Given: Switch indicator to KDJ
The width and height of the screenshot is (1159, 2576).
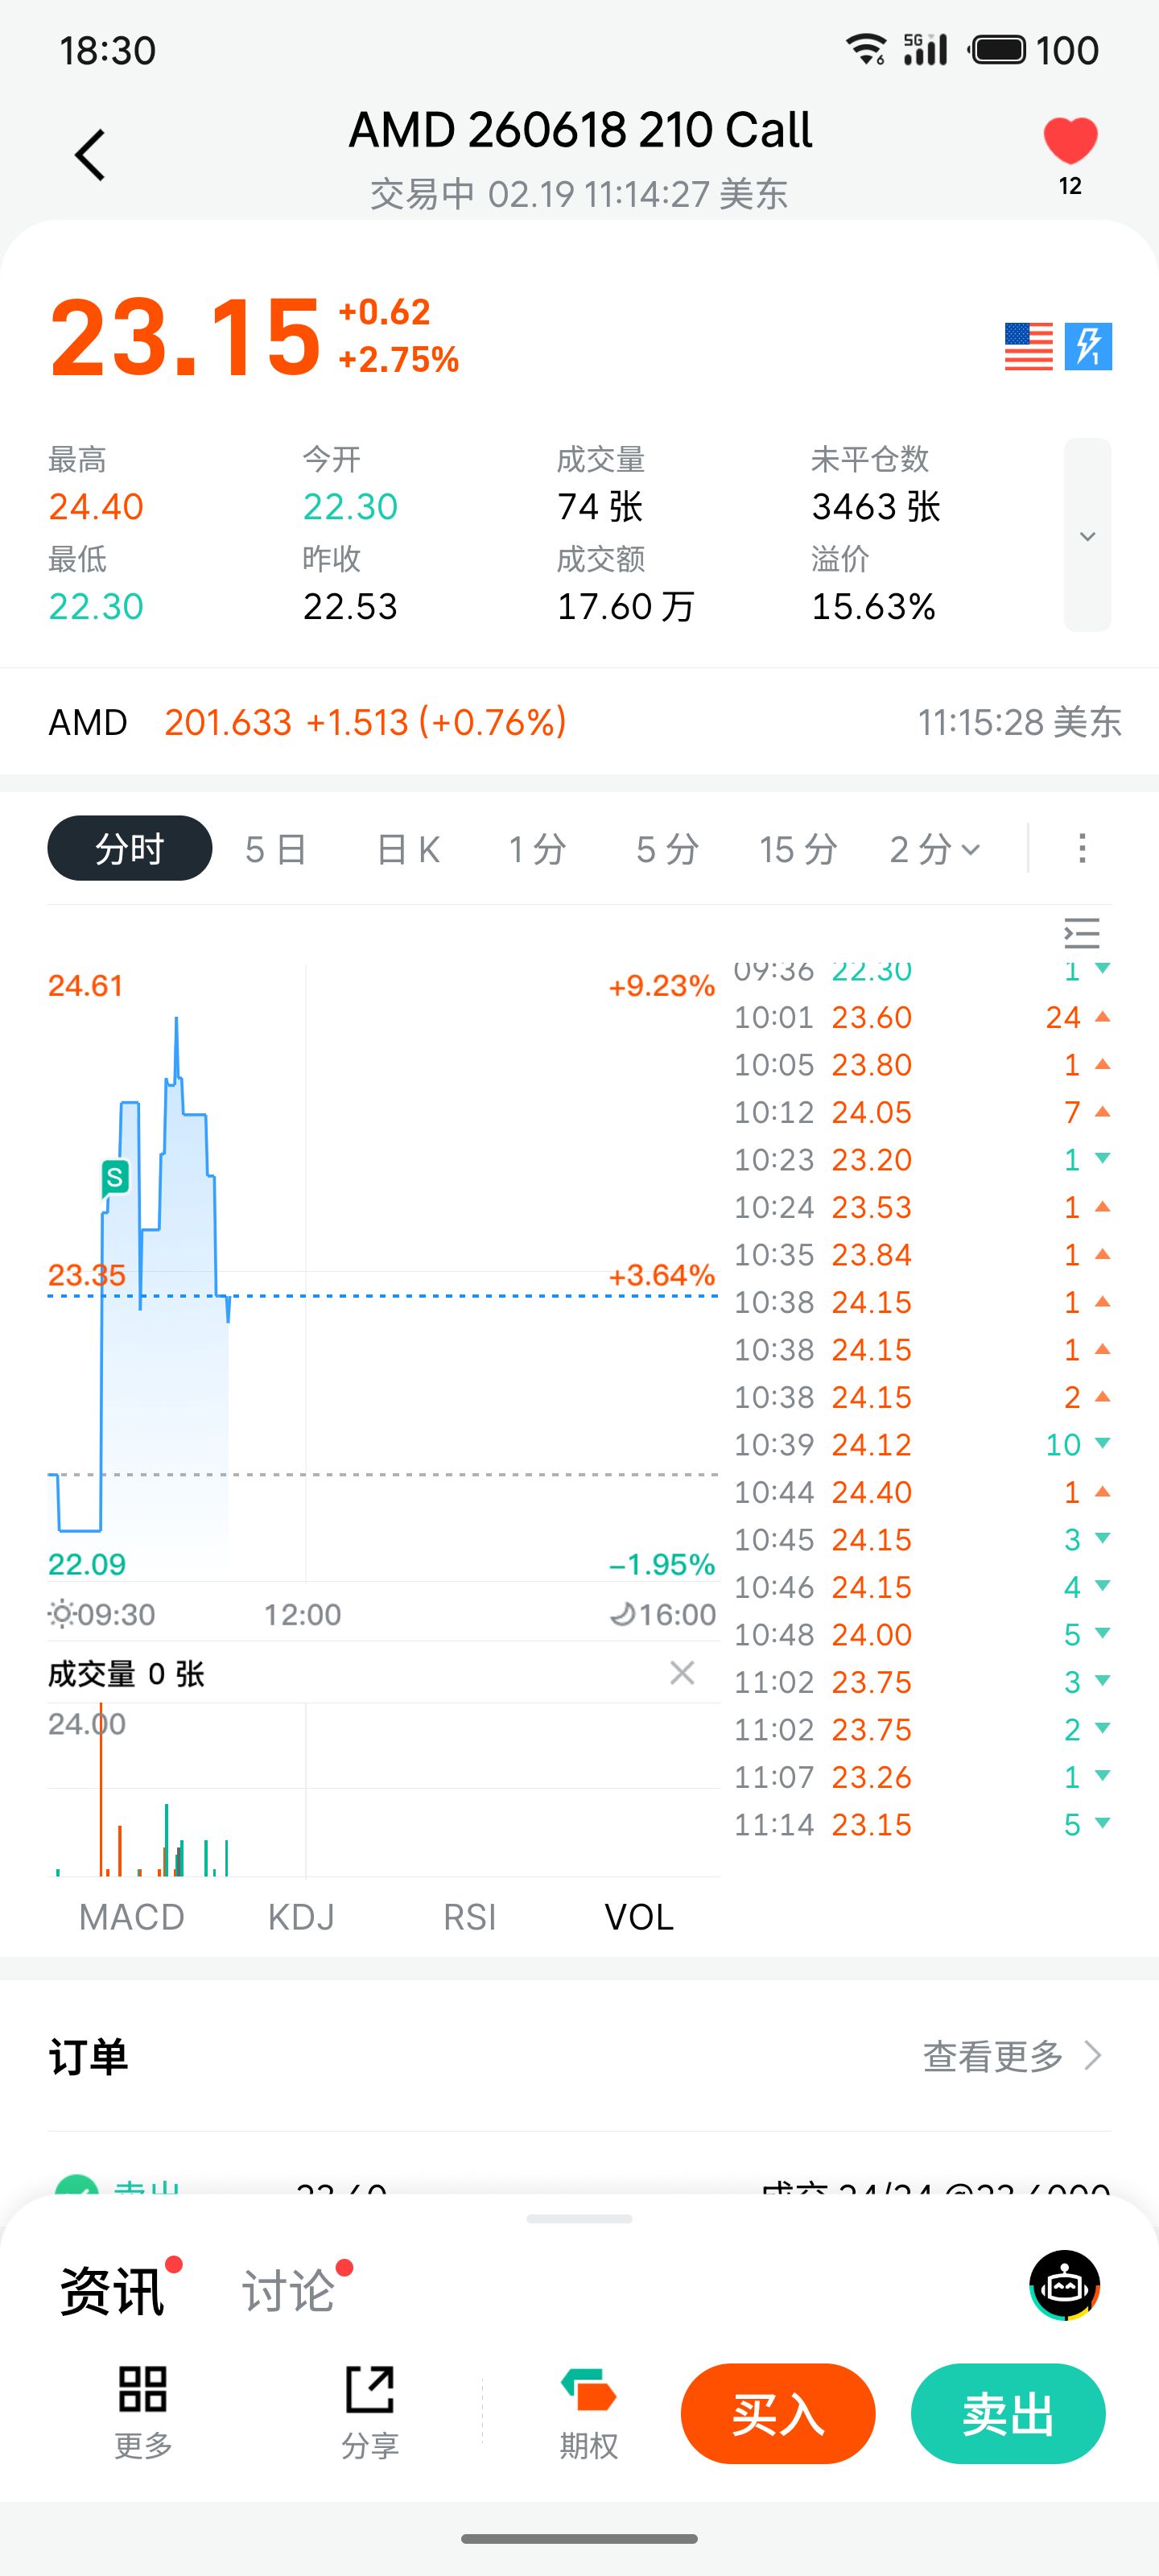Looking at the screenshot, I should (x=301, y=1917).
